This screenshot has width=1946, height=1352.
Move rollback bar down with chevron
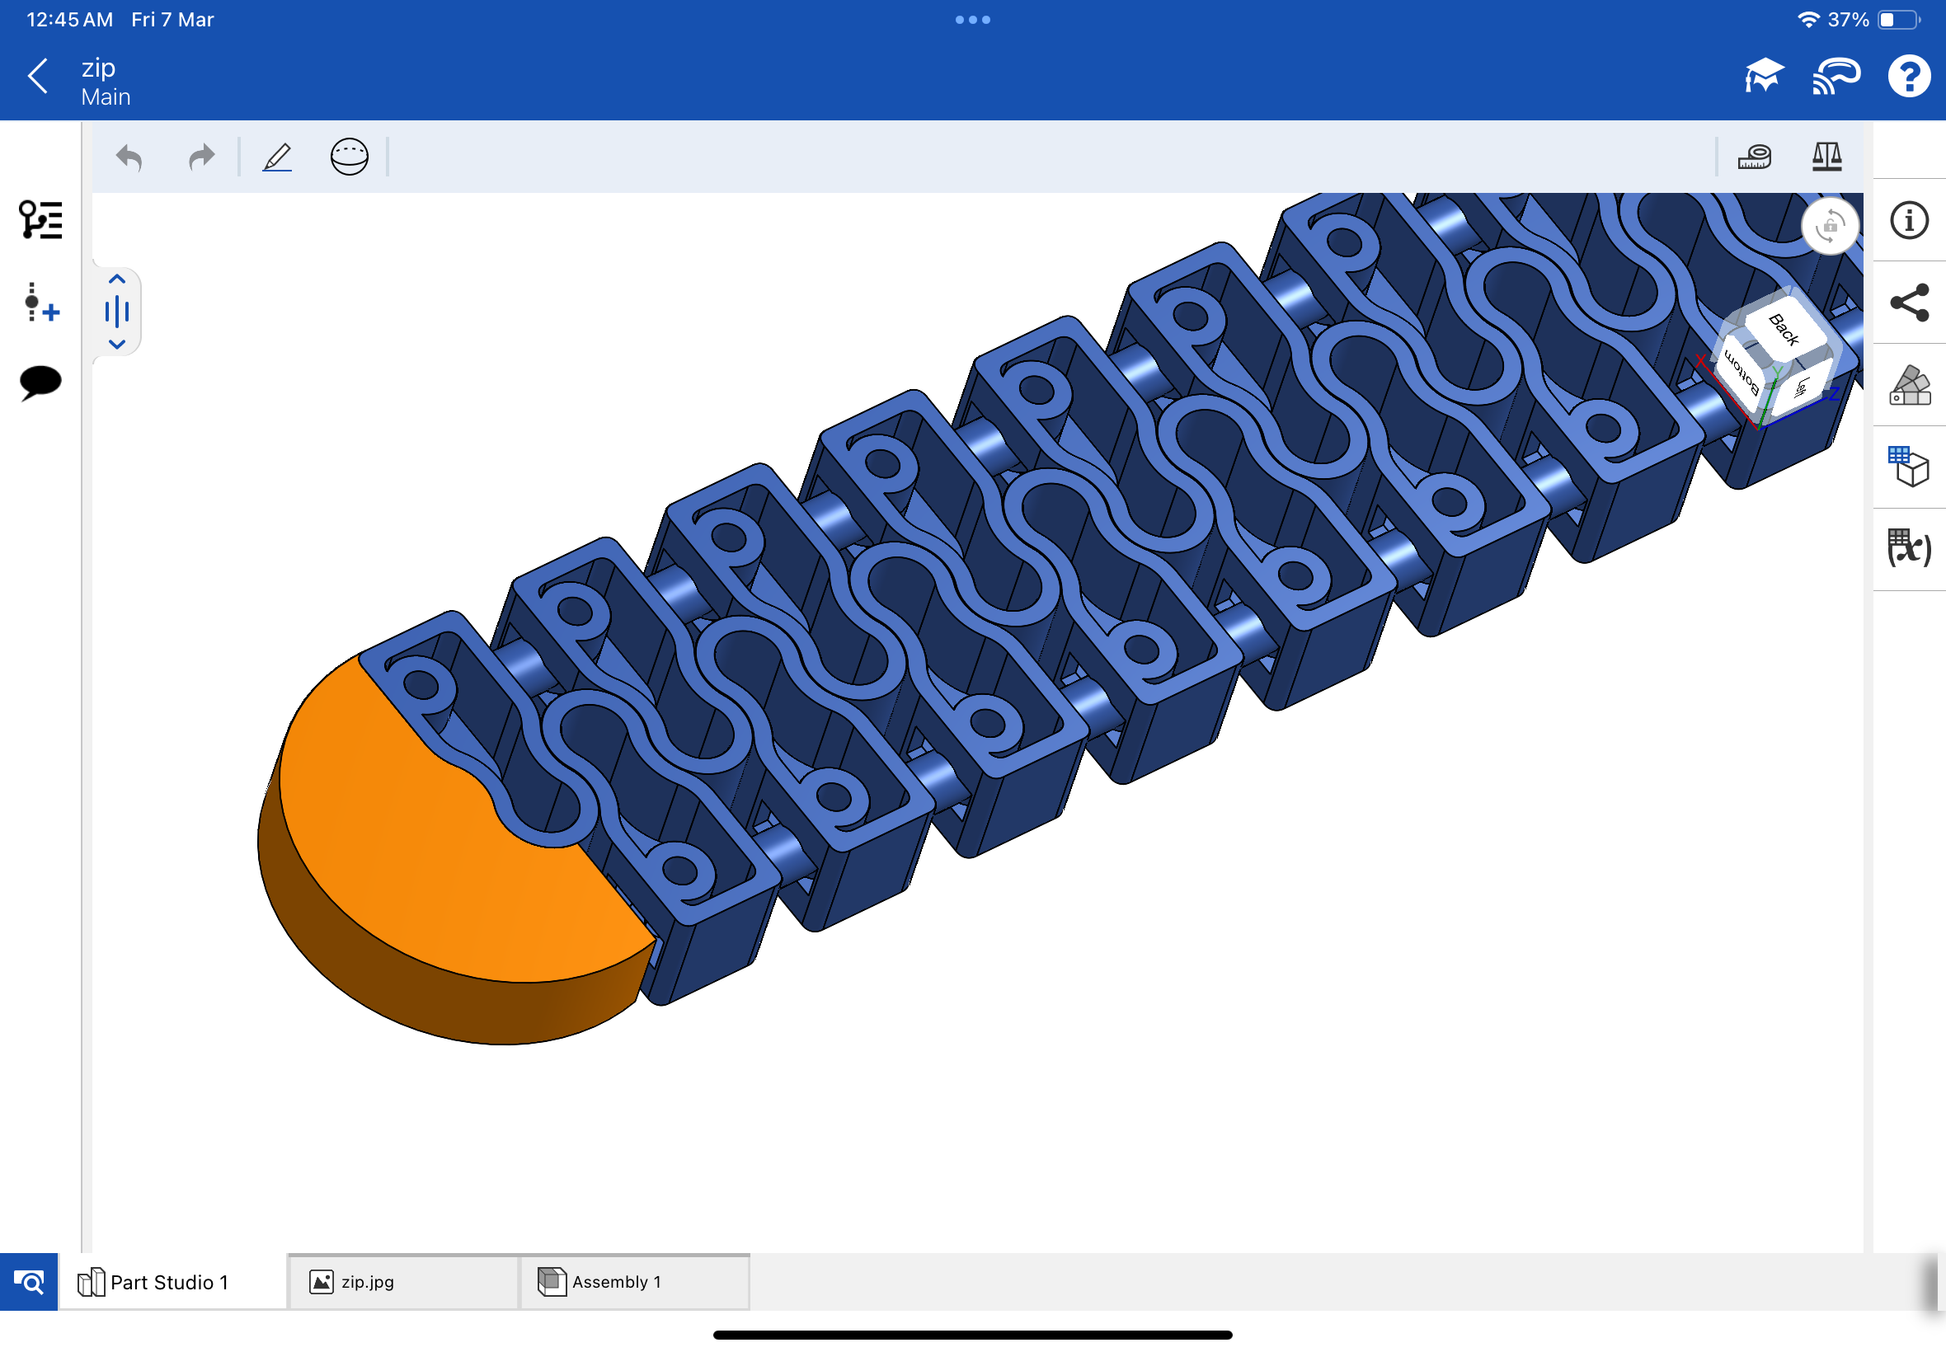pos(117,344)
